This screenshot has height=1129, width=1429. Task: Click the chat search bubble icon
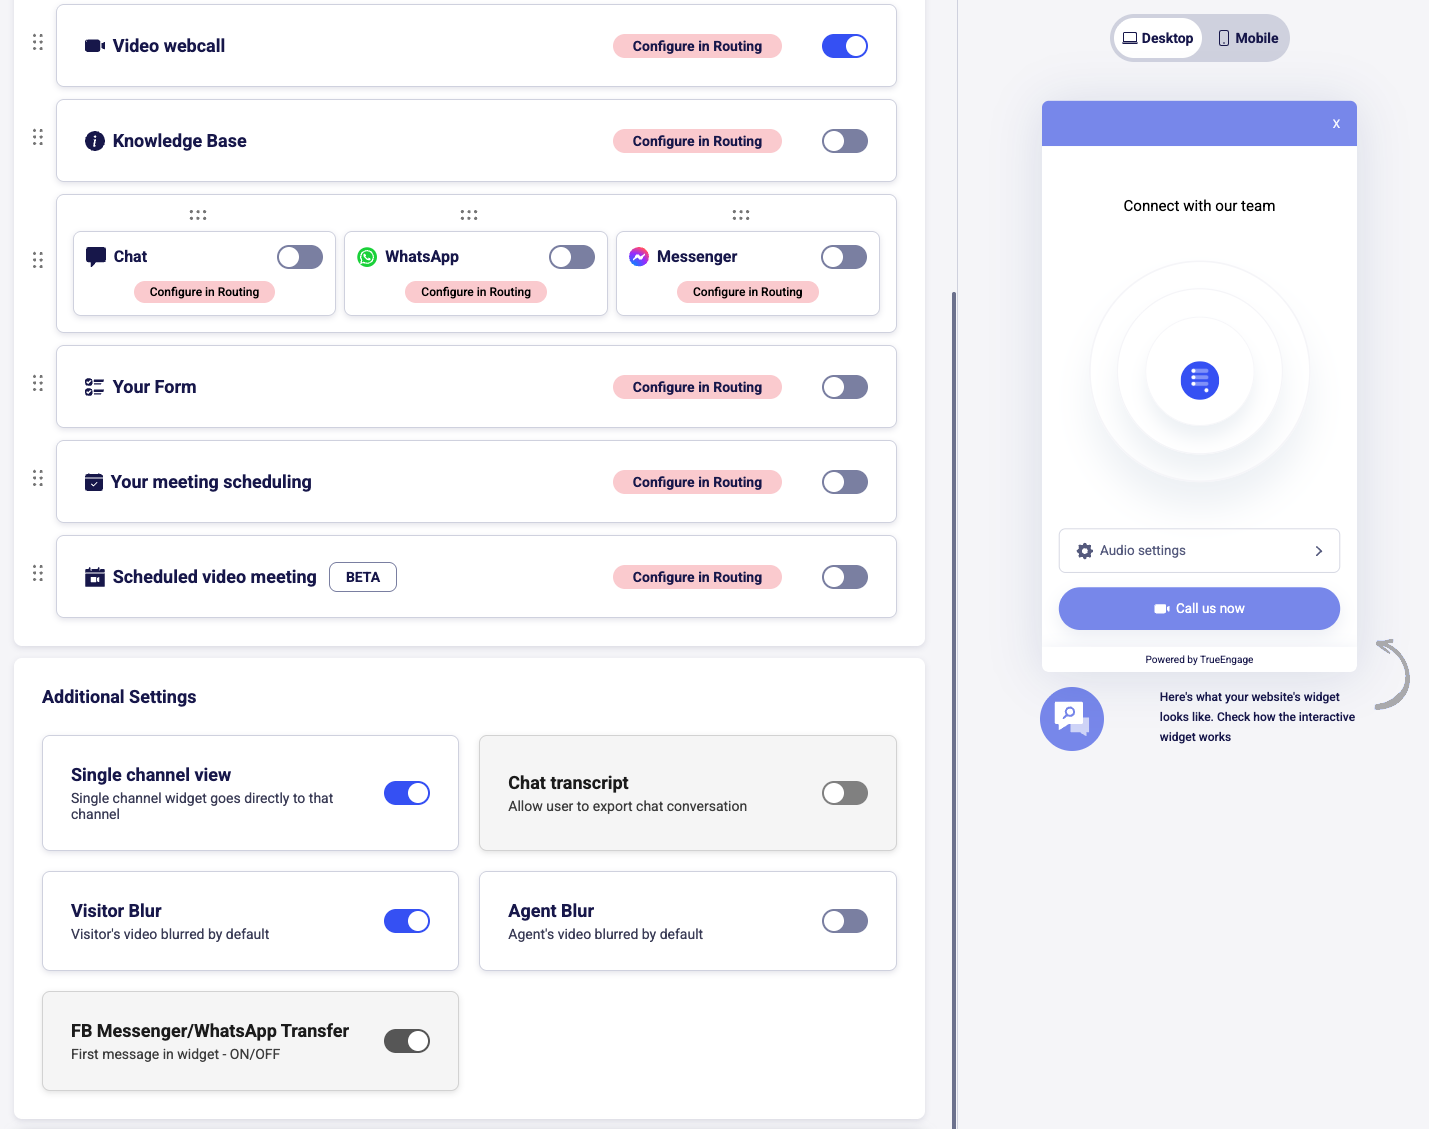(x=1071, y=718)
